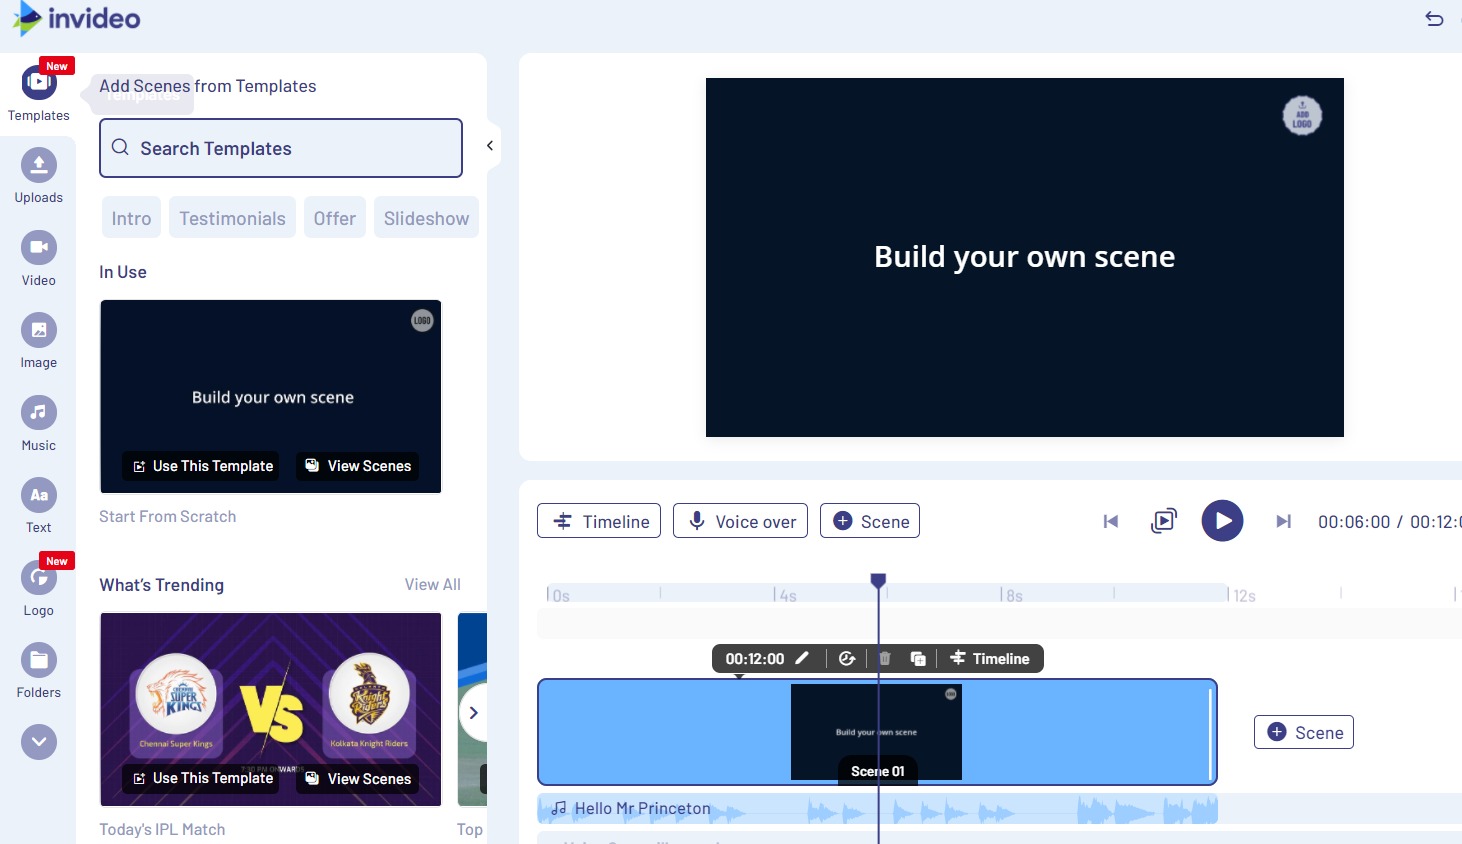Click the Search Templates field
Image resolution: width=1462 pixels, height=844 pixels.
(x=281, y=148)
